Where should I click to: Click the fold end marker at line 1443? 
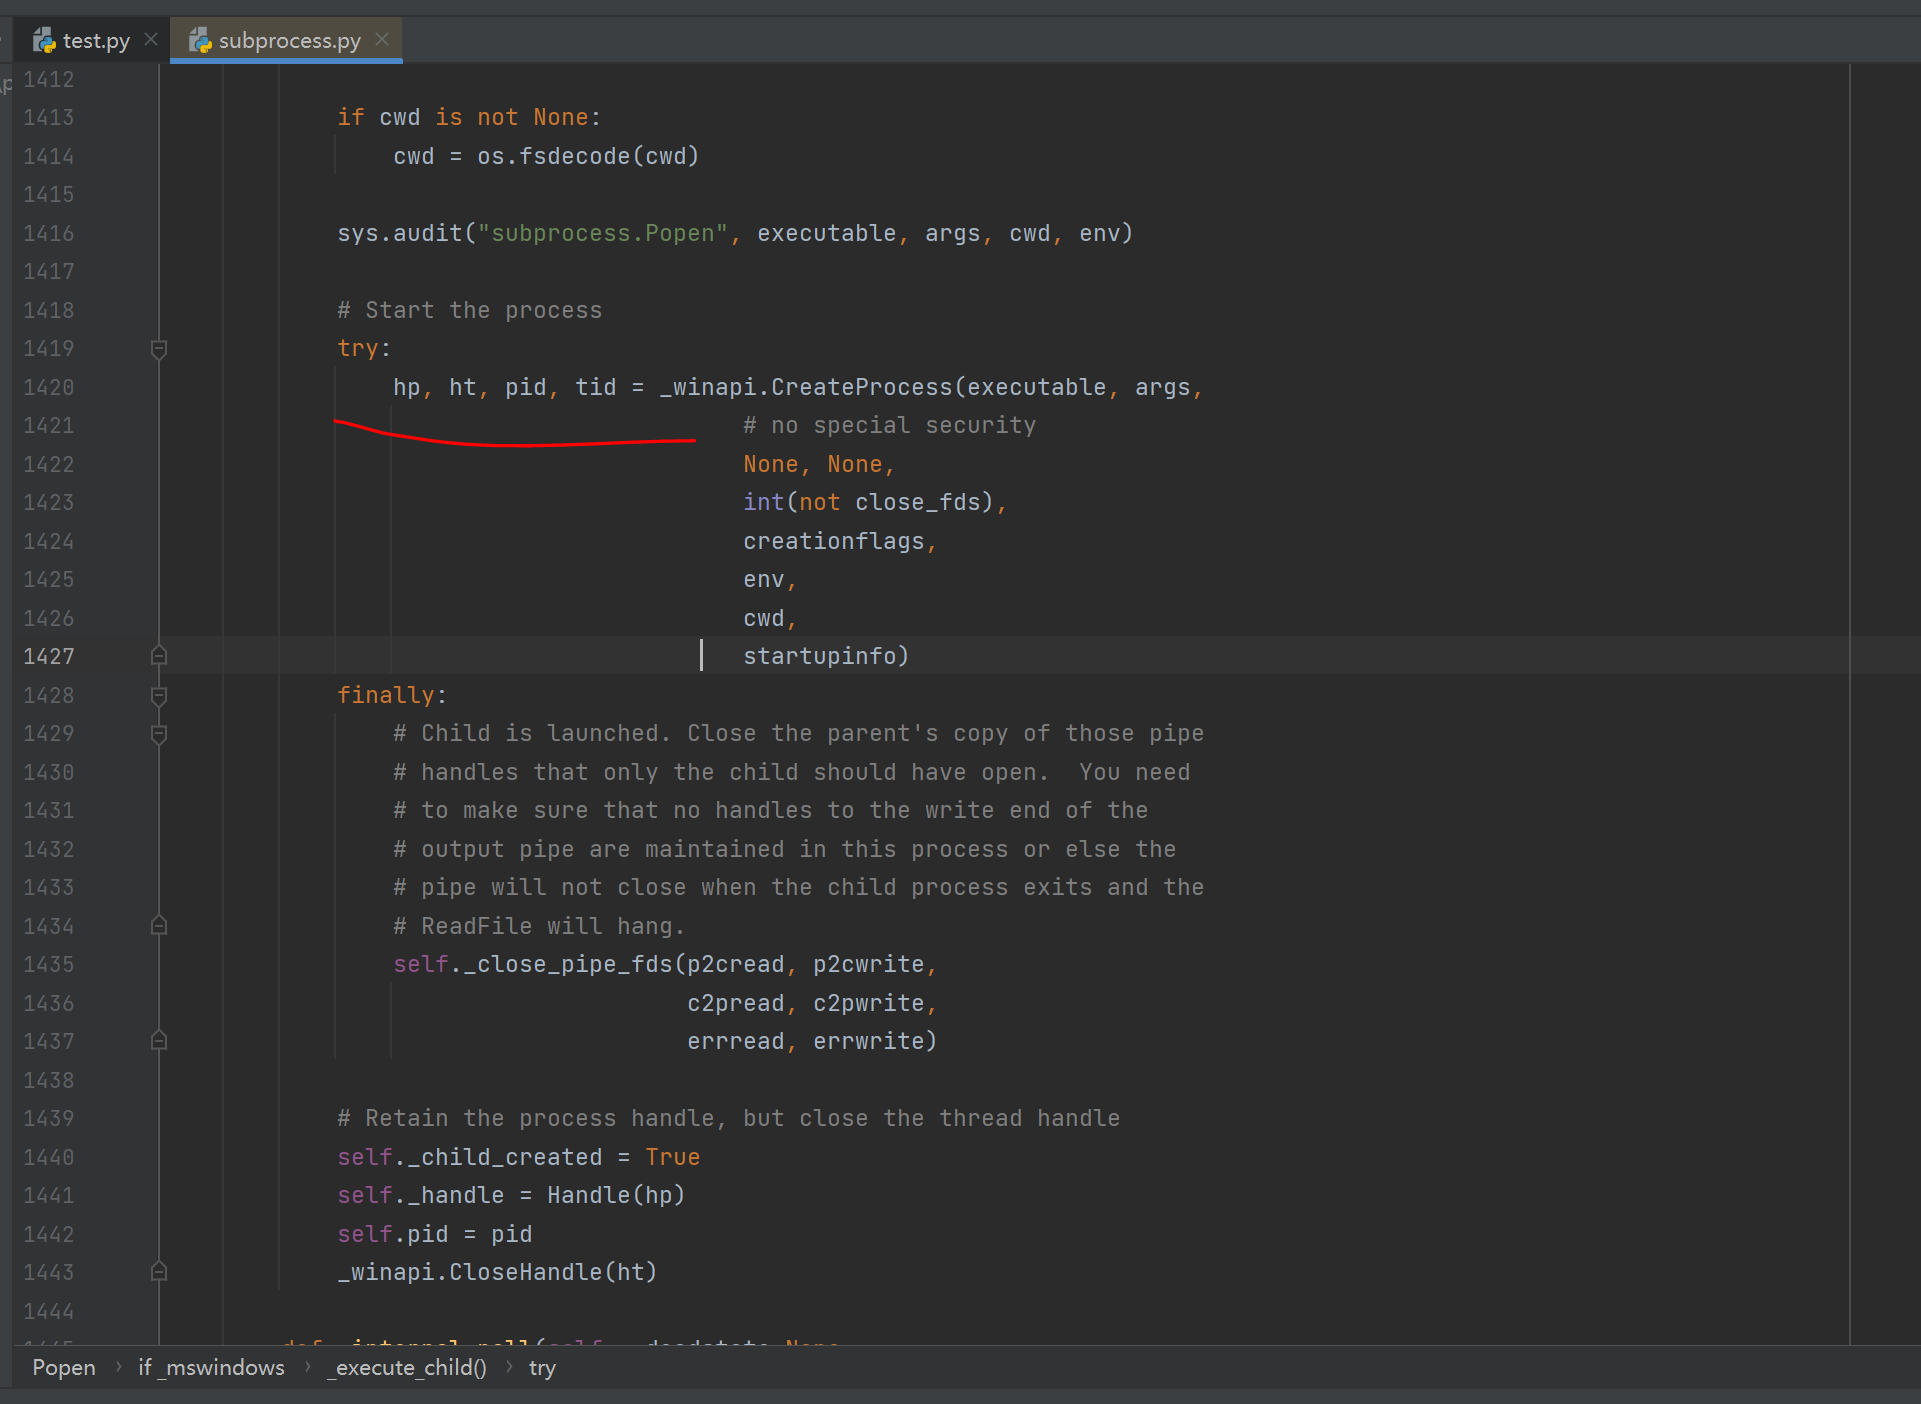click(x=158, y=1271)
